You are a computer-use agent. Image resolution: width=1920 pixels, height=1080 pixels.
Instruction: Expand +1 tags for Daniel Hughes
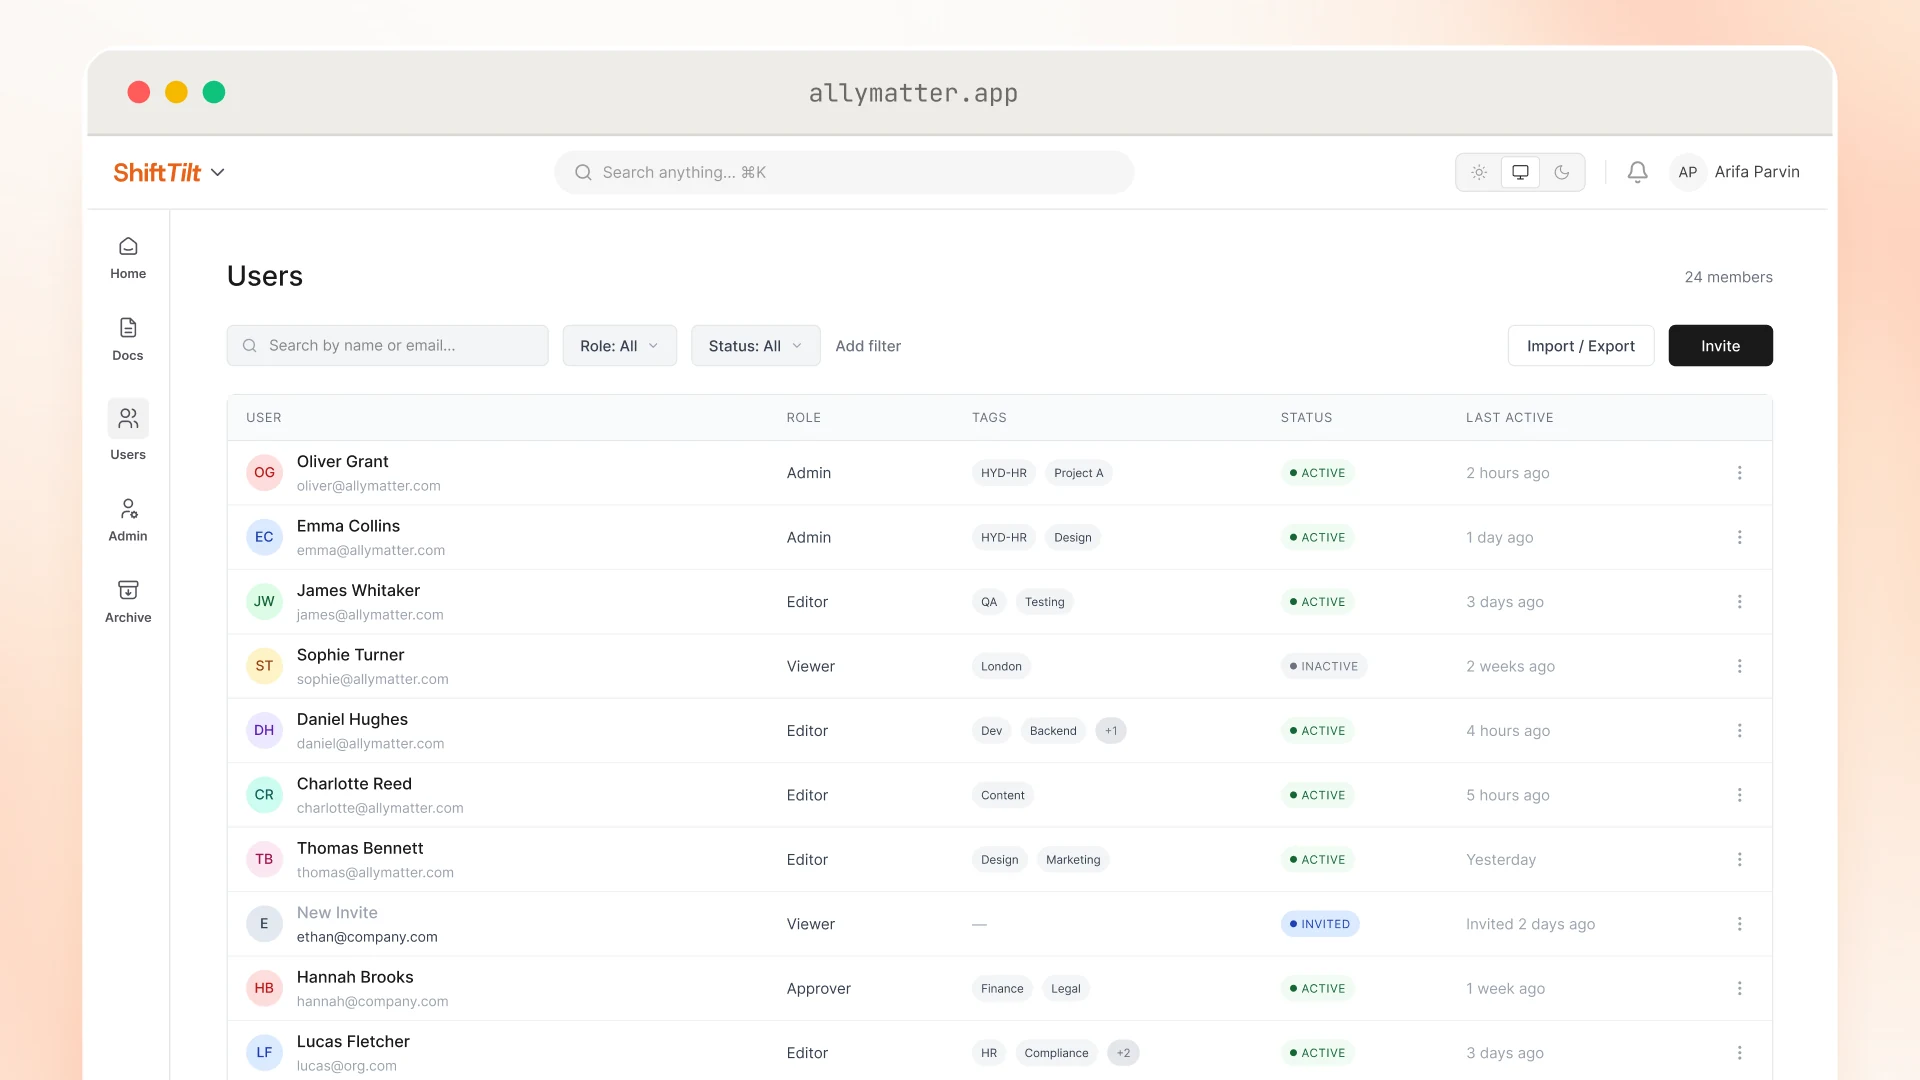click(x=1111, y=731)
